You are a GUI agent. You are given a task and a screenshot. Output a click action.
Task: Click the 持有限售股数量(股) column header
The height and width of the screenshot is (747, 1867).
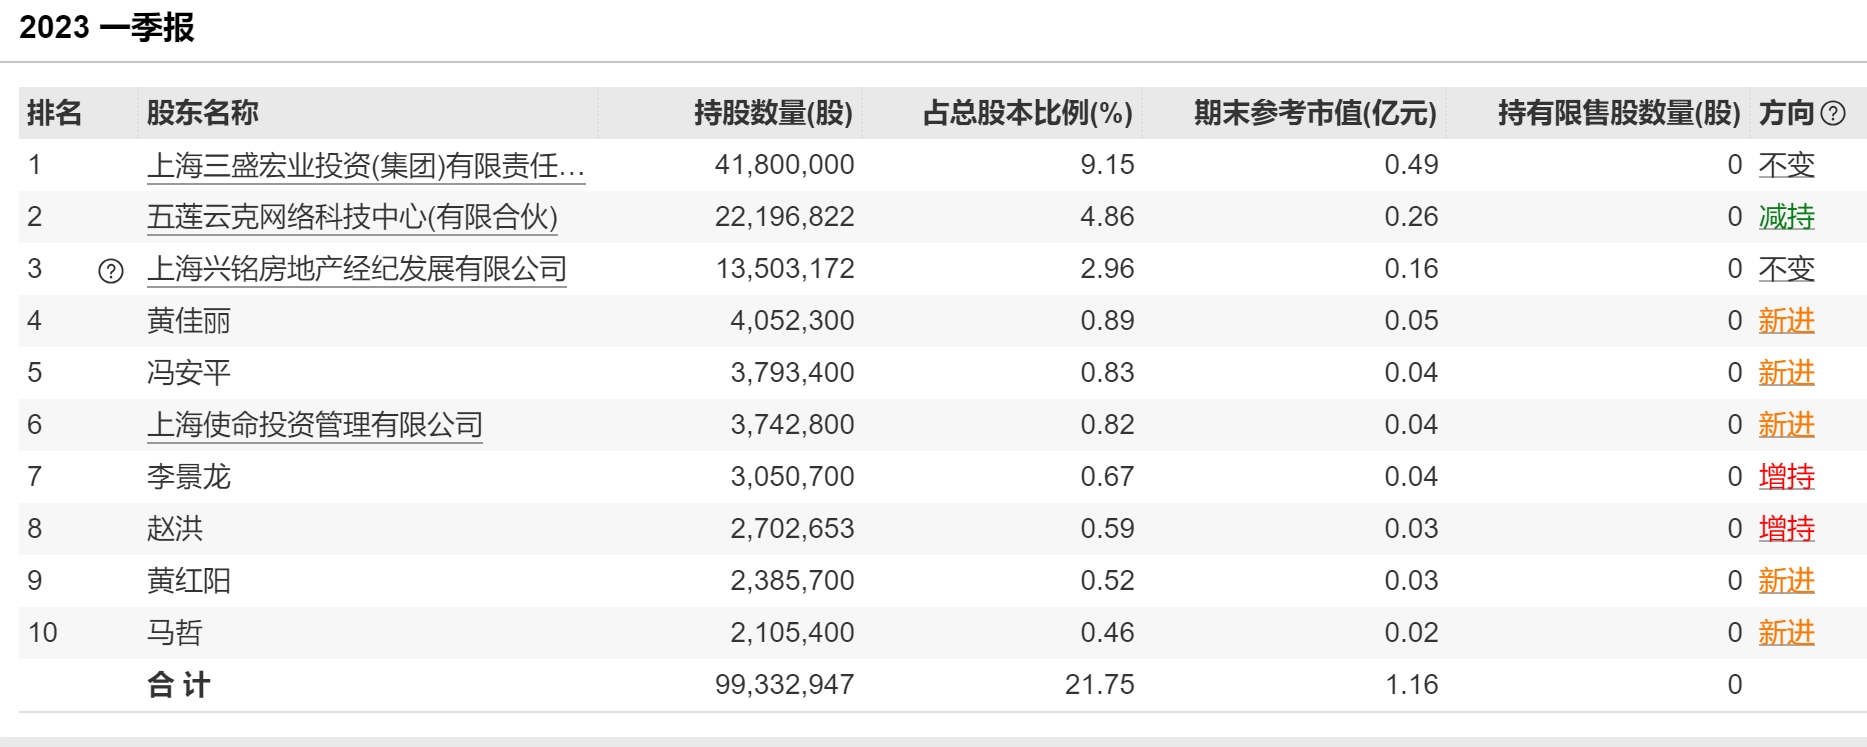1618,113
